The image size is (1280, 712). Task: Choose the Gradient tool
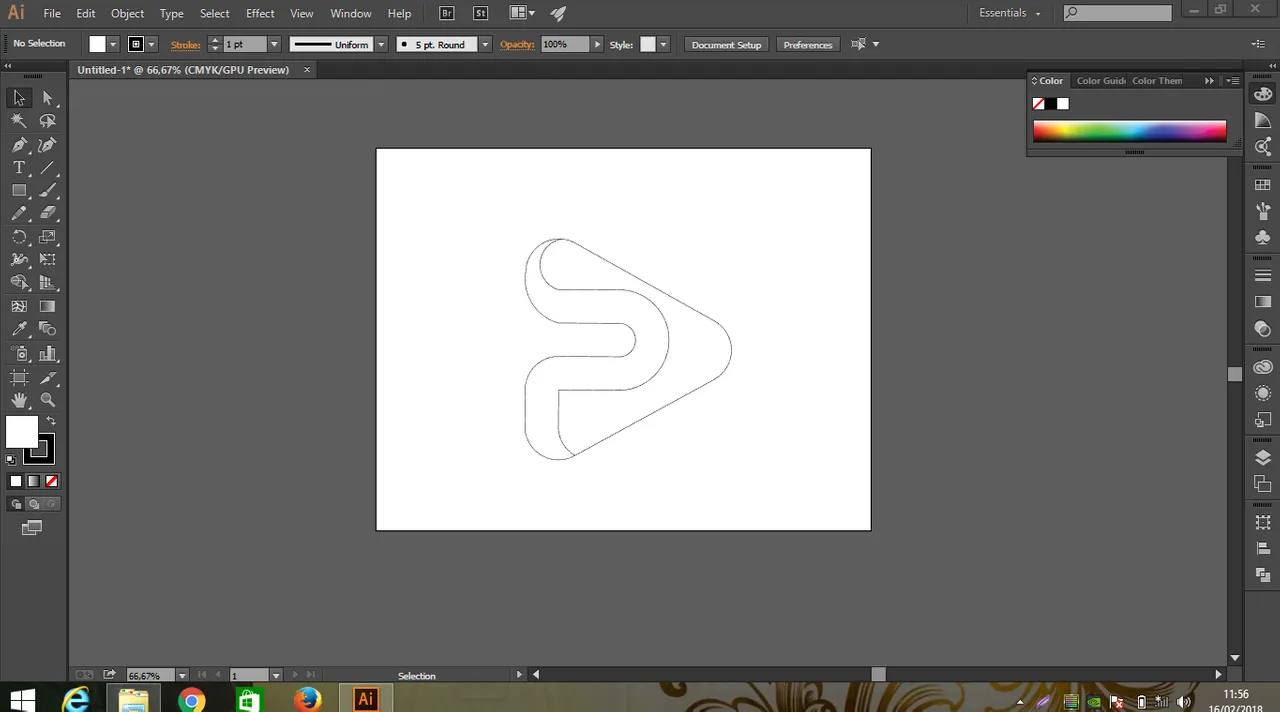point(47,307)
